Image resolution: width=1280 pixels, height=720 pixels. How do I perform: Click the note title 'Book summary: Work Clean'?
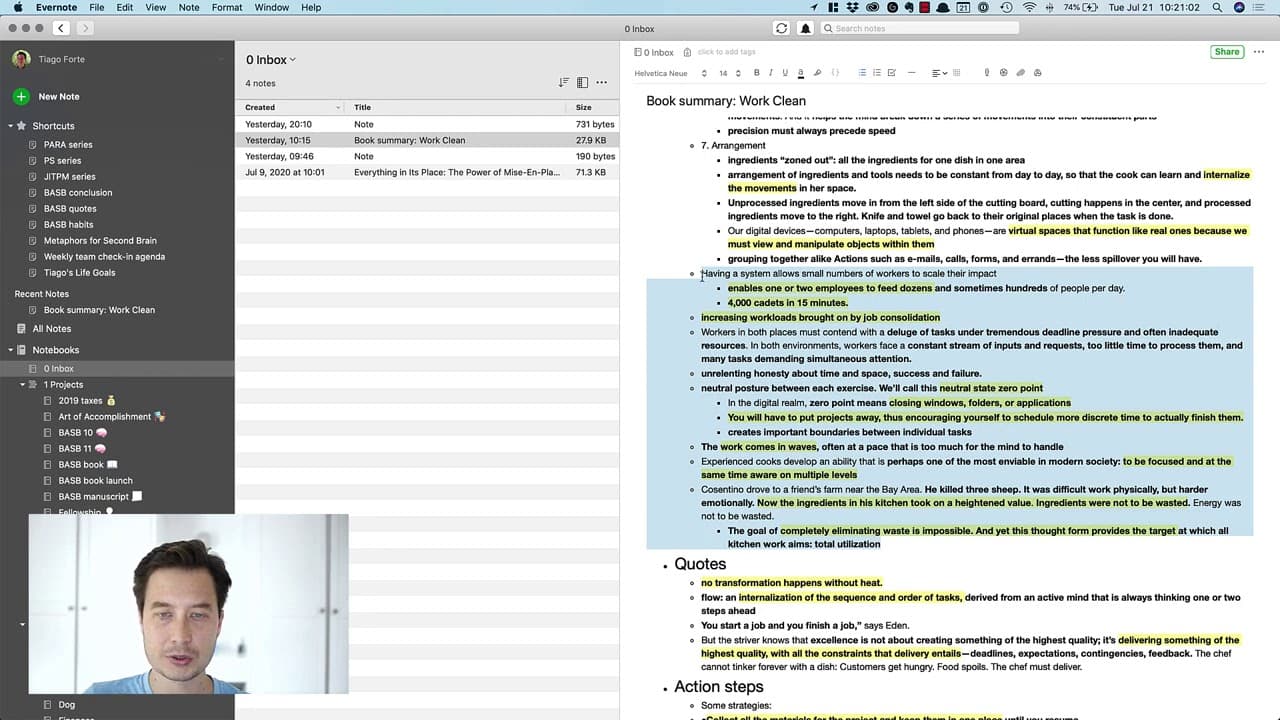click(726, 101)
